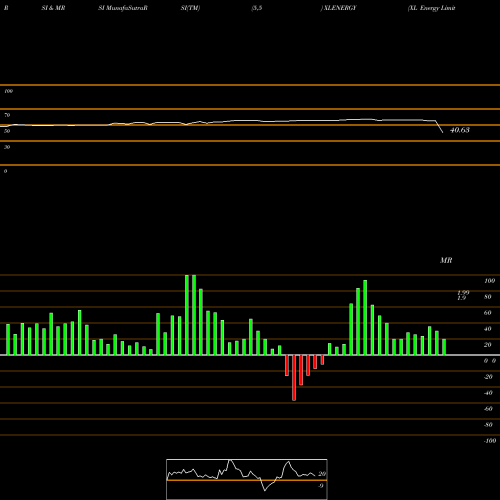Click the 50 level label on the RSI scale
Image resolution: width=500 pixels, height=500 pixels.
click(x=7, y=131)
